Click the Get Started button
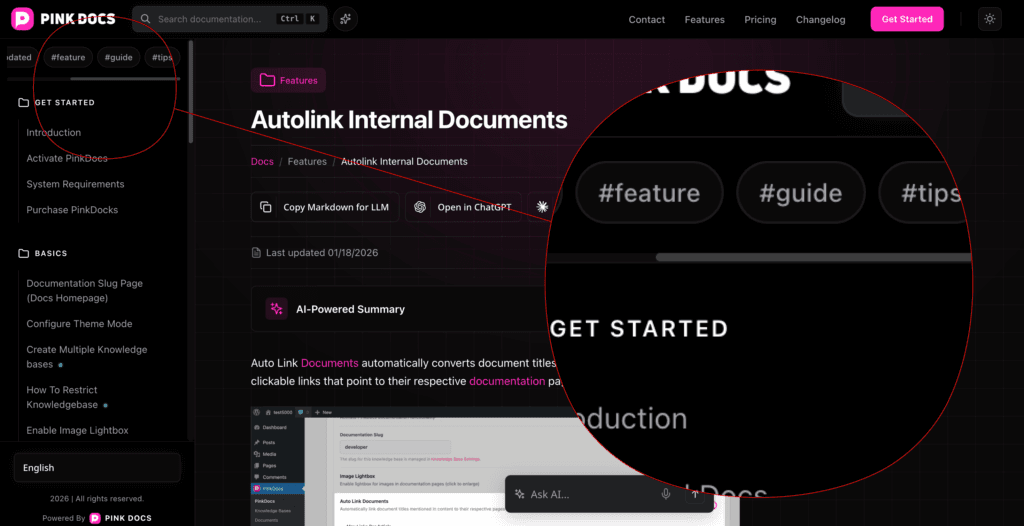Image resolution: width=1024 pixels, height=526 pixels. point(906,19)
